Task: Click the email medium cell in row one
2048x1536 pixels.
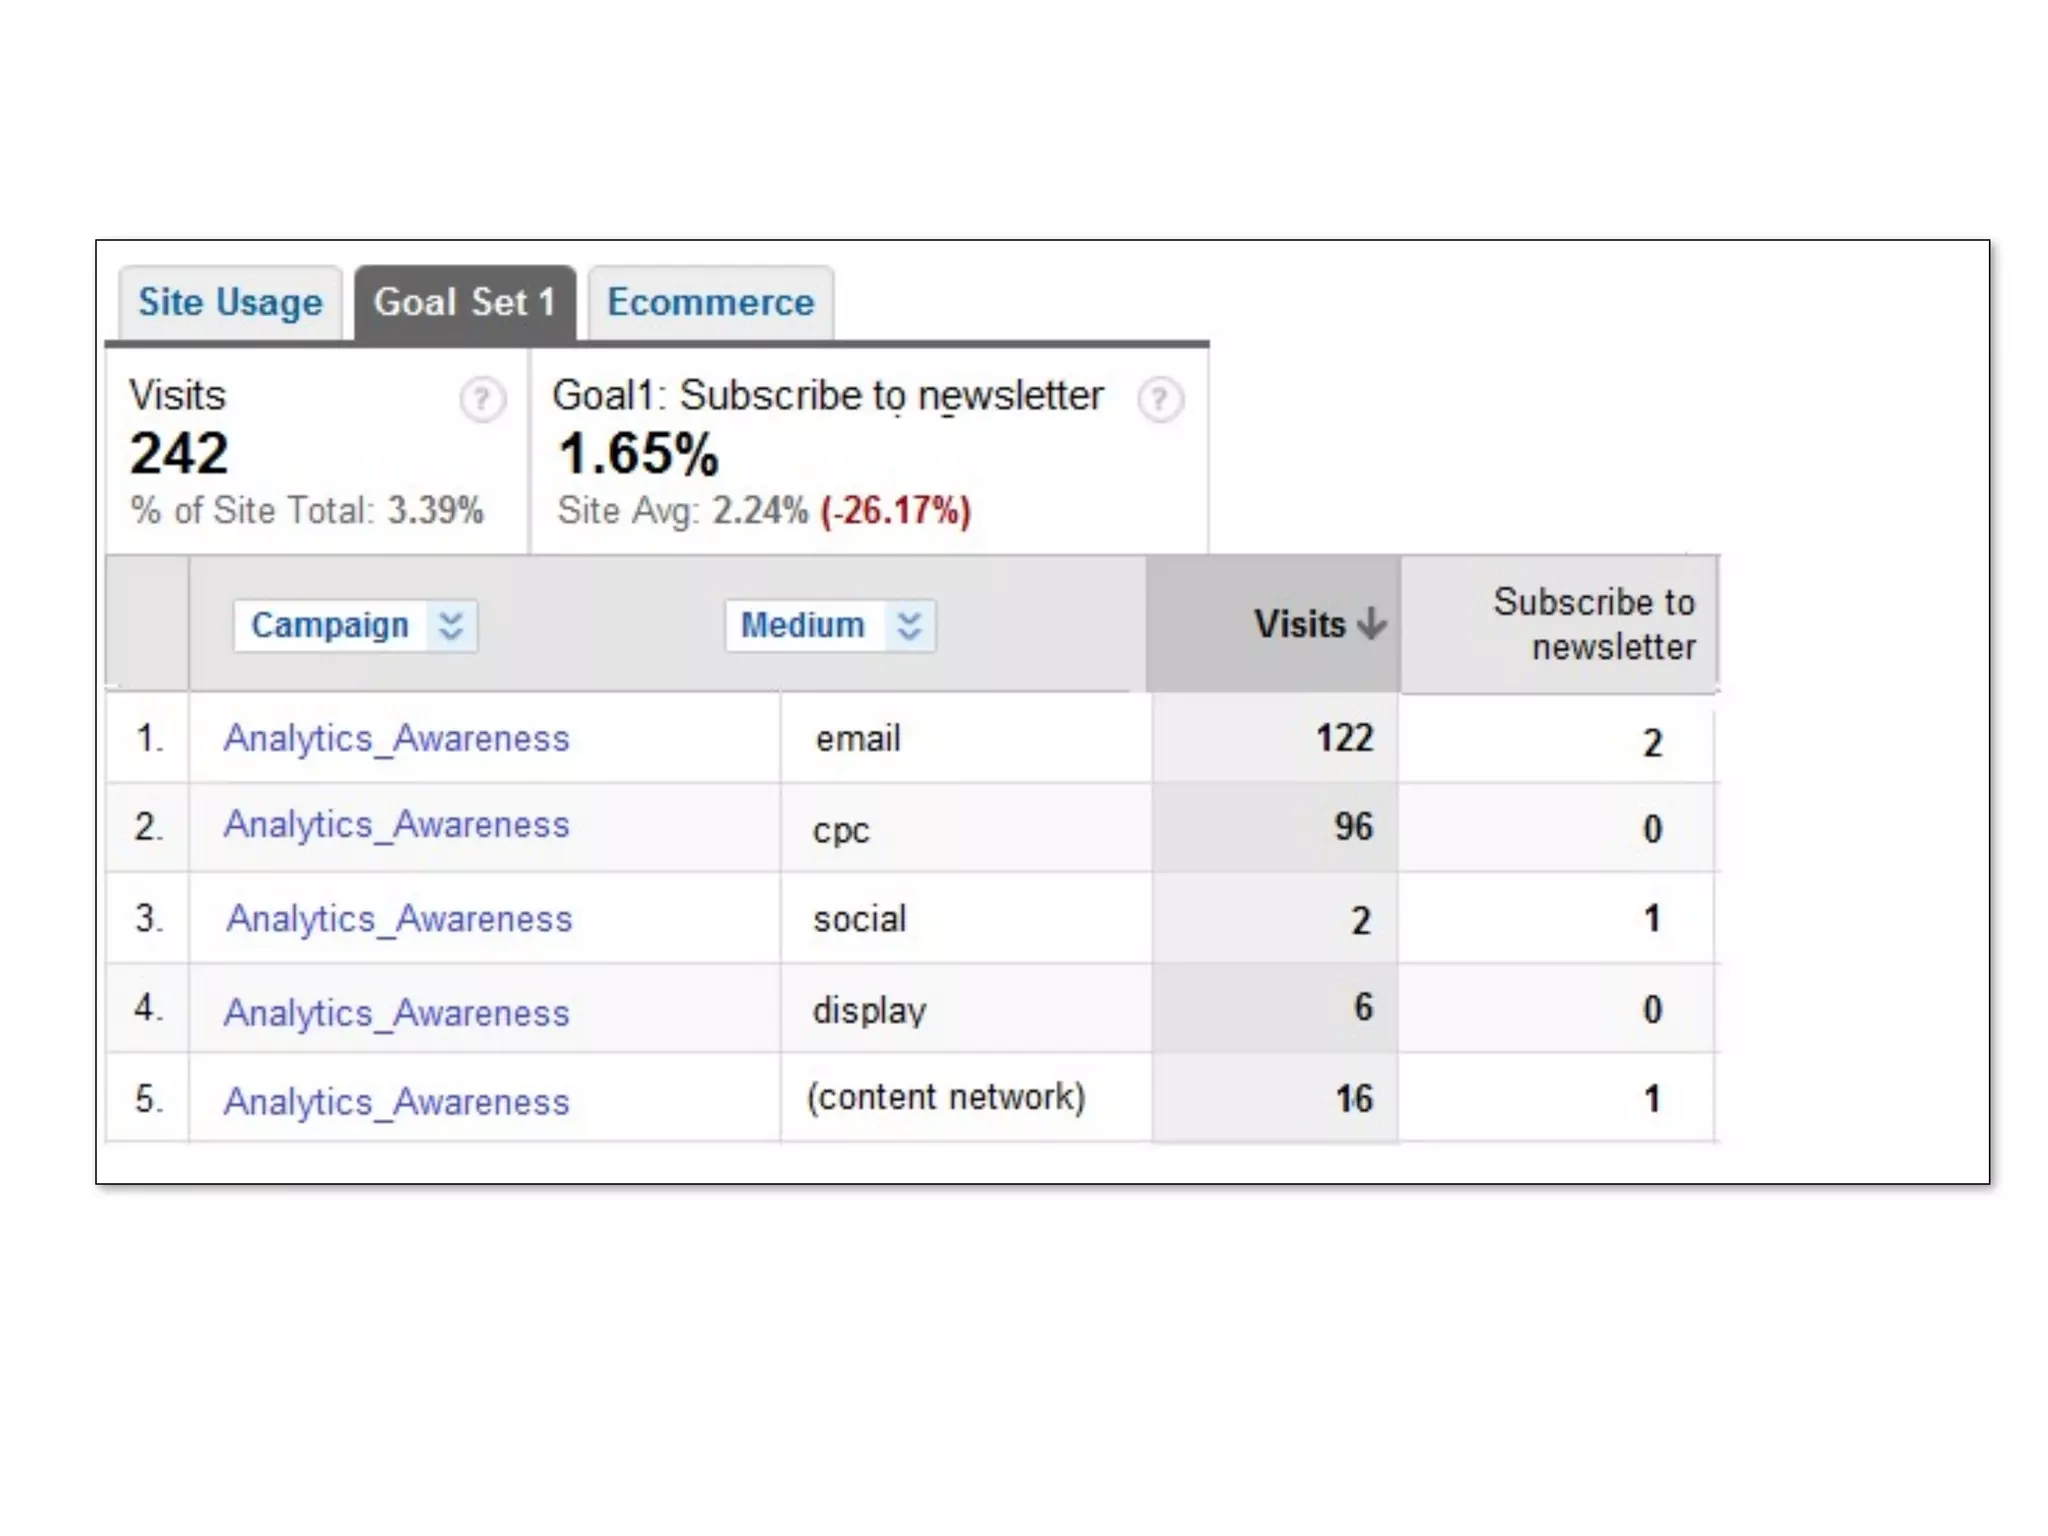Action: click(x=858, y=739)
